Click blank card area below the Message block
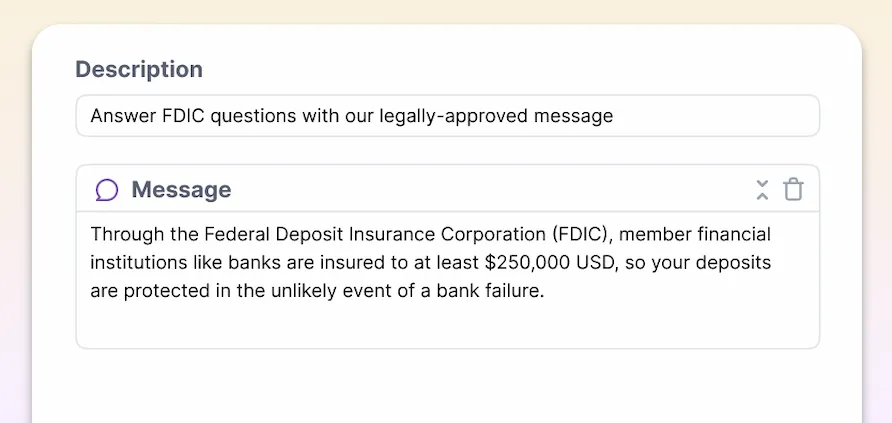 [448, 387]
